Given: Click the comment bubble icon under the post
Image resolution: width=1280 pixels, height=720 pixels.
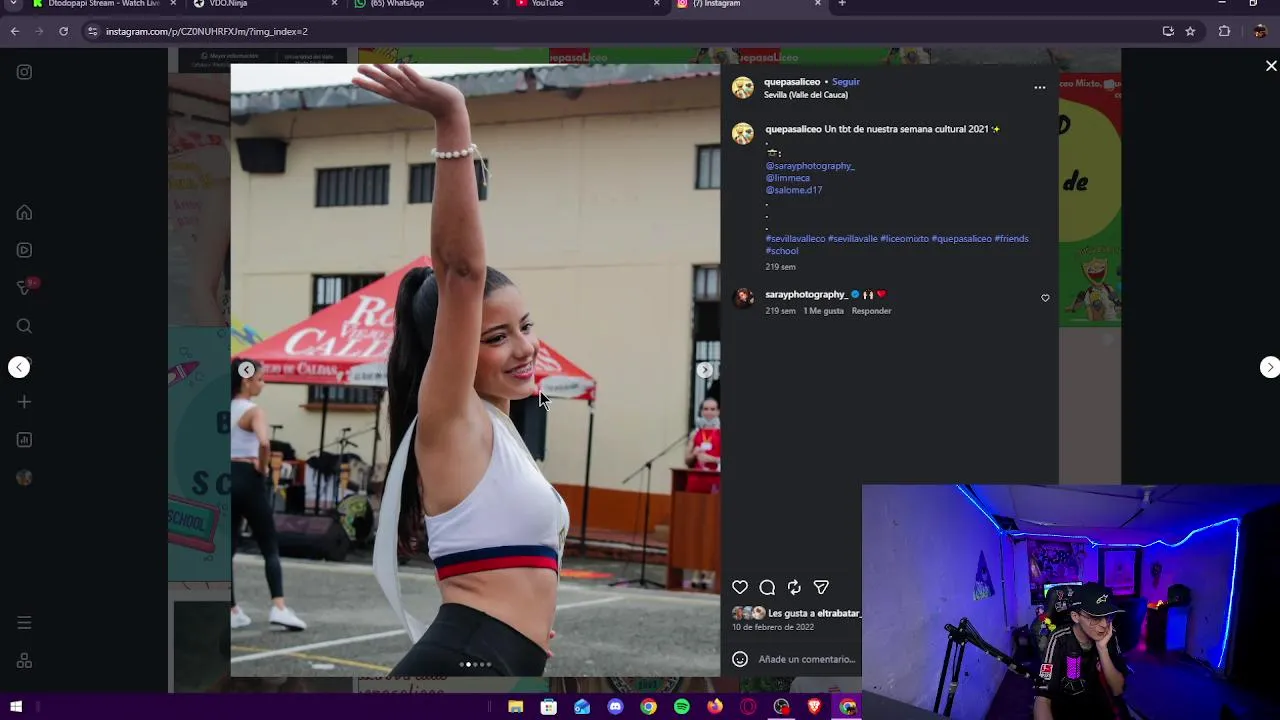Looking at the screenshot, I should 767,587.
